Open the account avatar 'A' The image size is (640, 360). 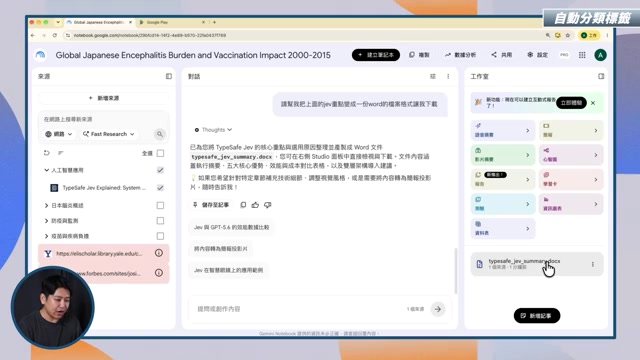click(600, 55)
